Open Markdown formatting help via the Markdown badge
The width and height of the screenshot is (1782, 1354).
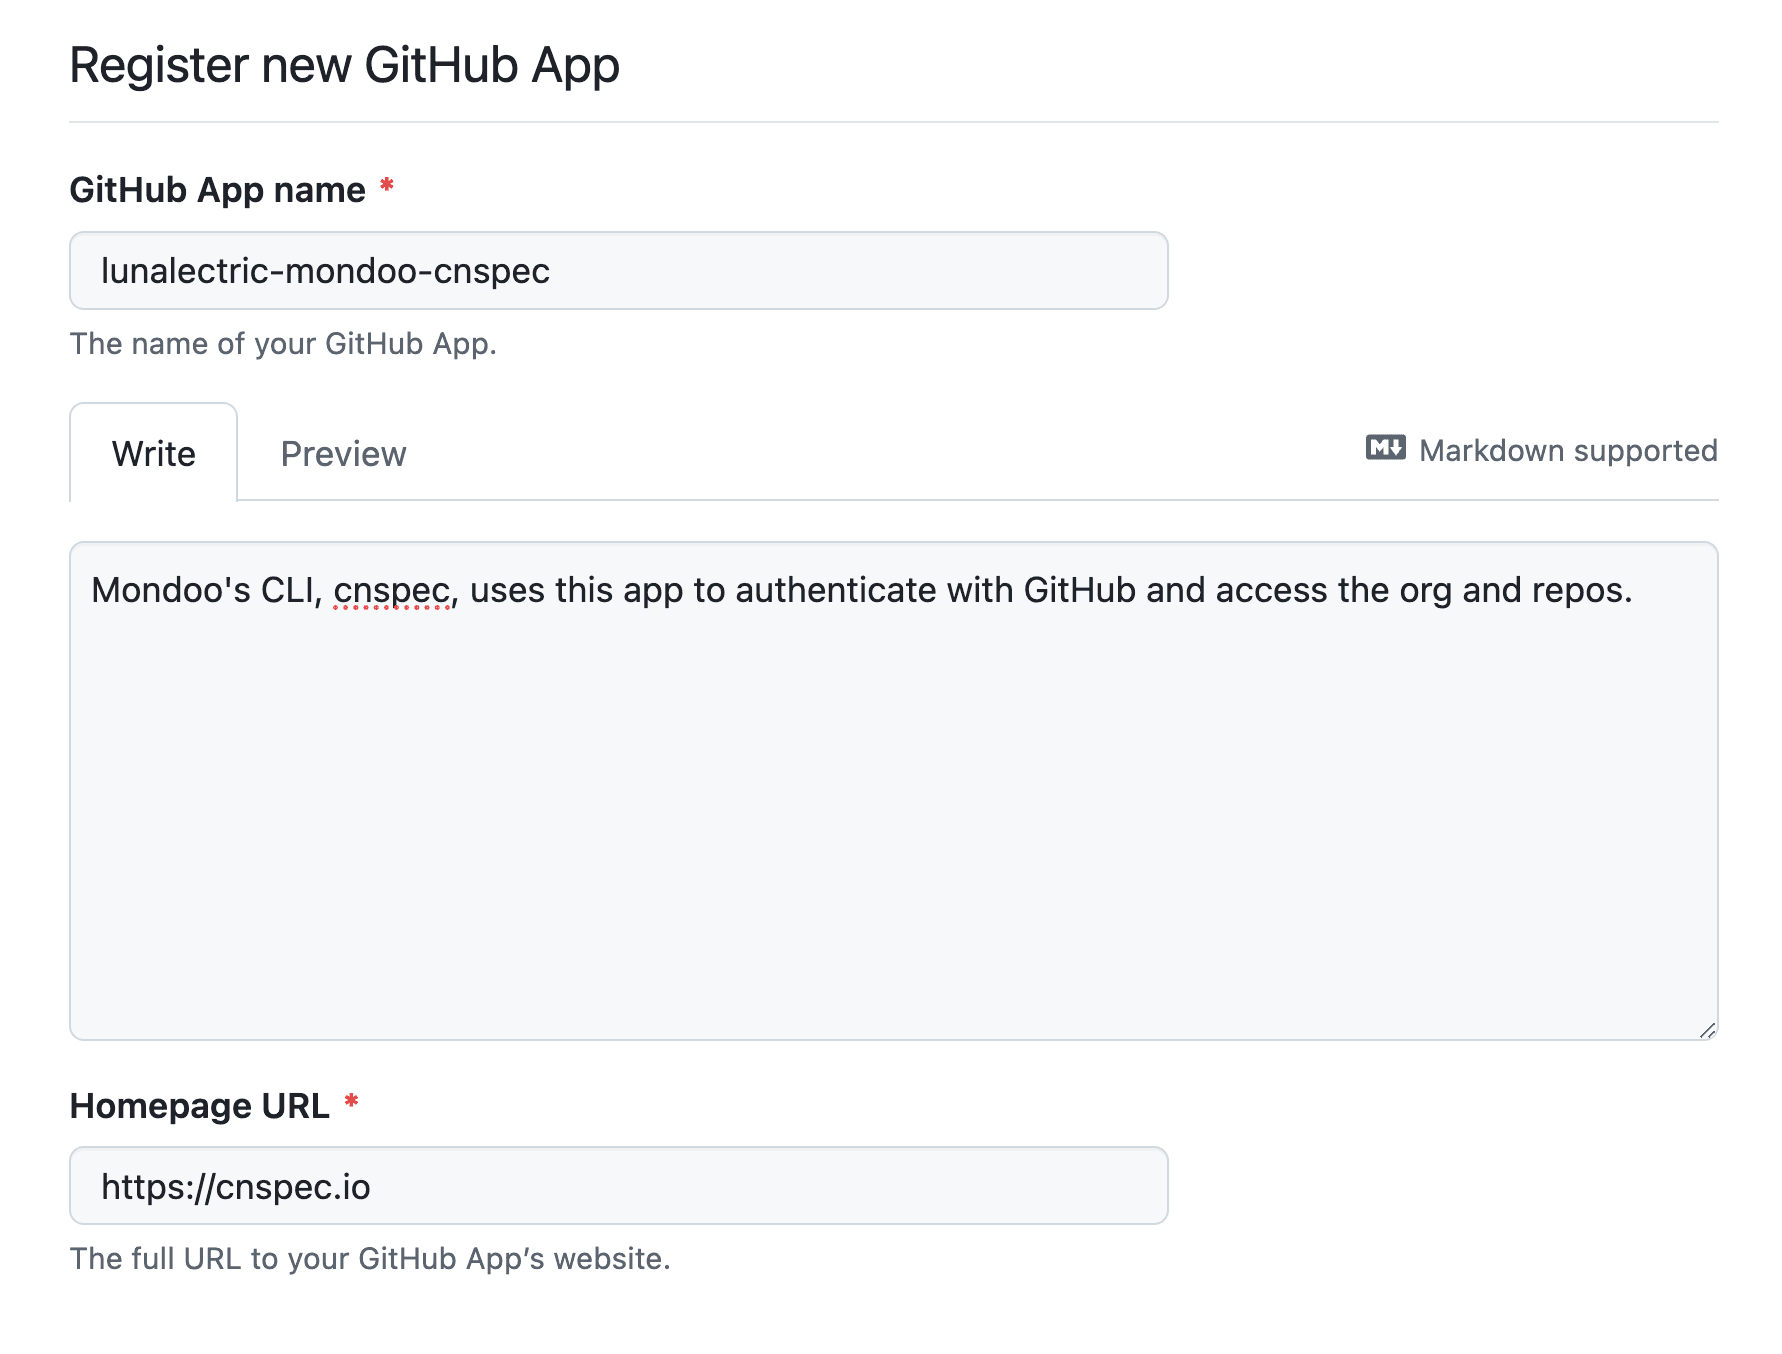pyautogui.click(x=1384, y=450)
